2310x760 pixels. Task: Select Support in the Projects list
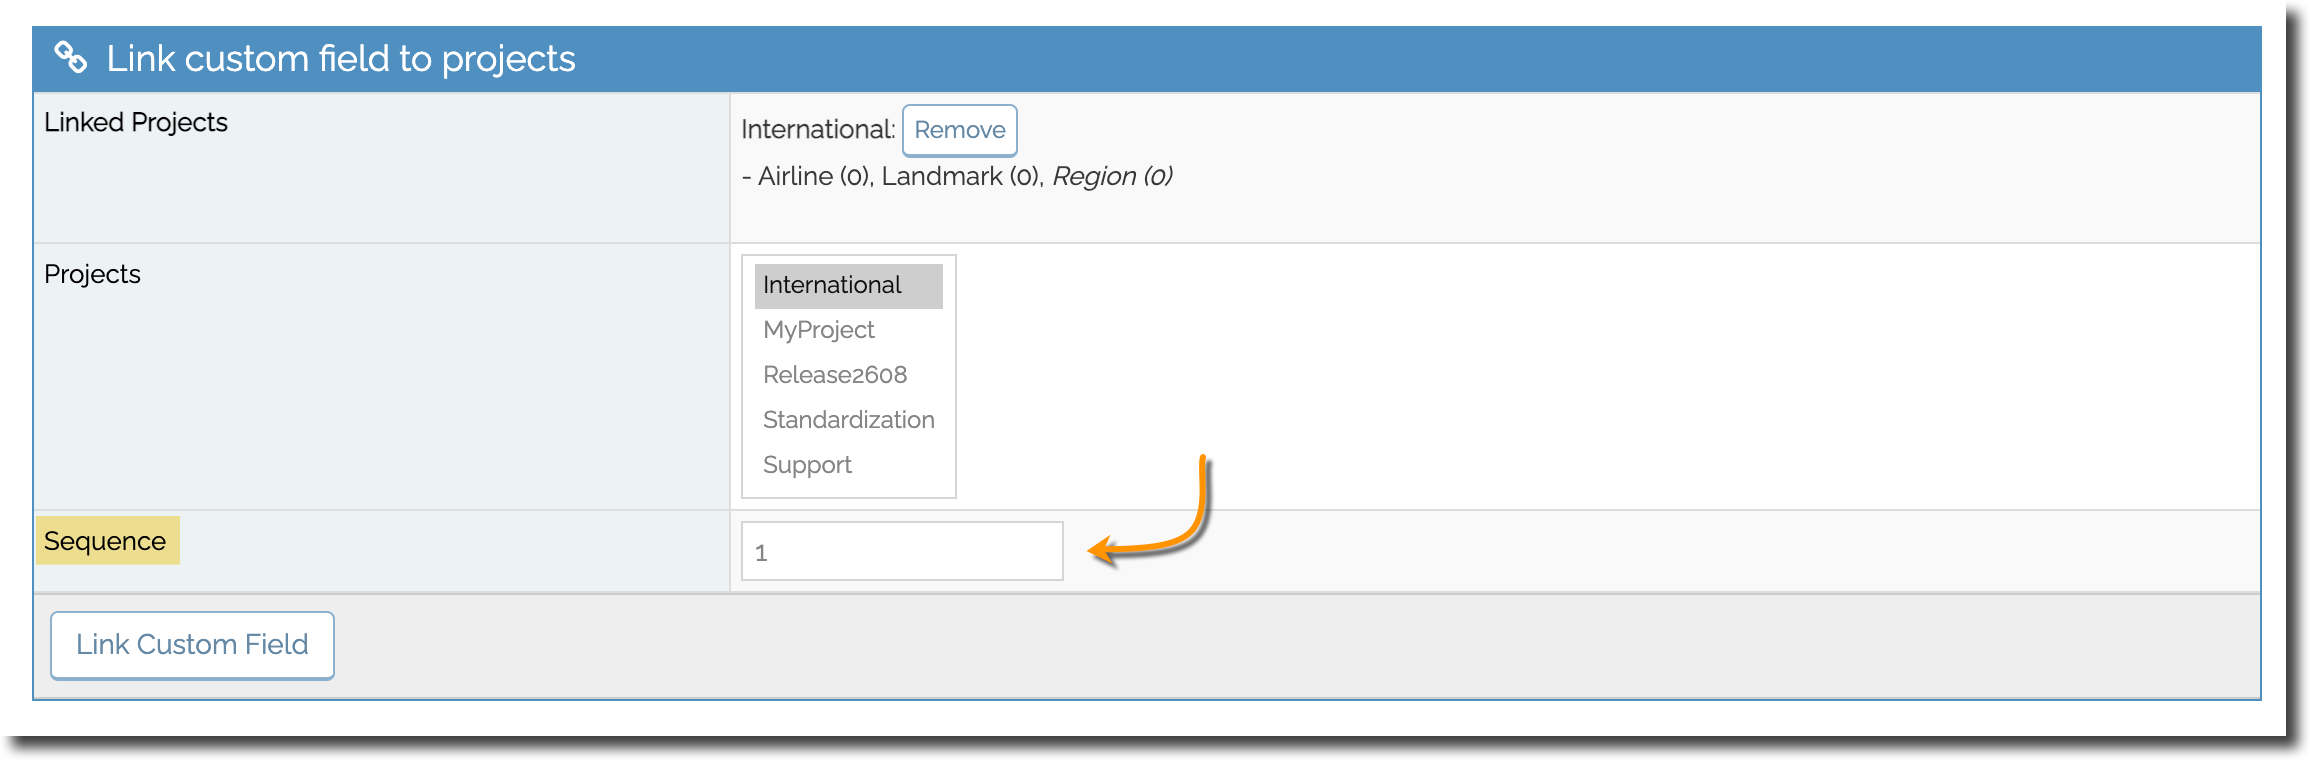point(848,465)
